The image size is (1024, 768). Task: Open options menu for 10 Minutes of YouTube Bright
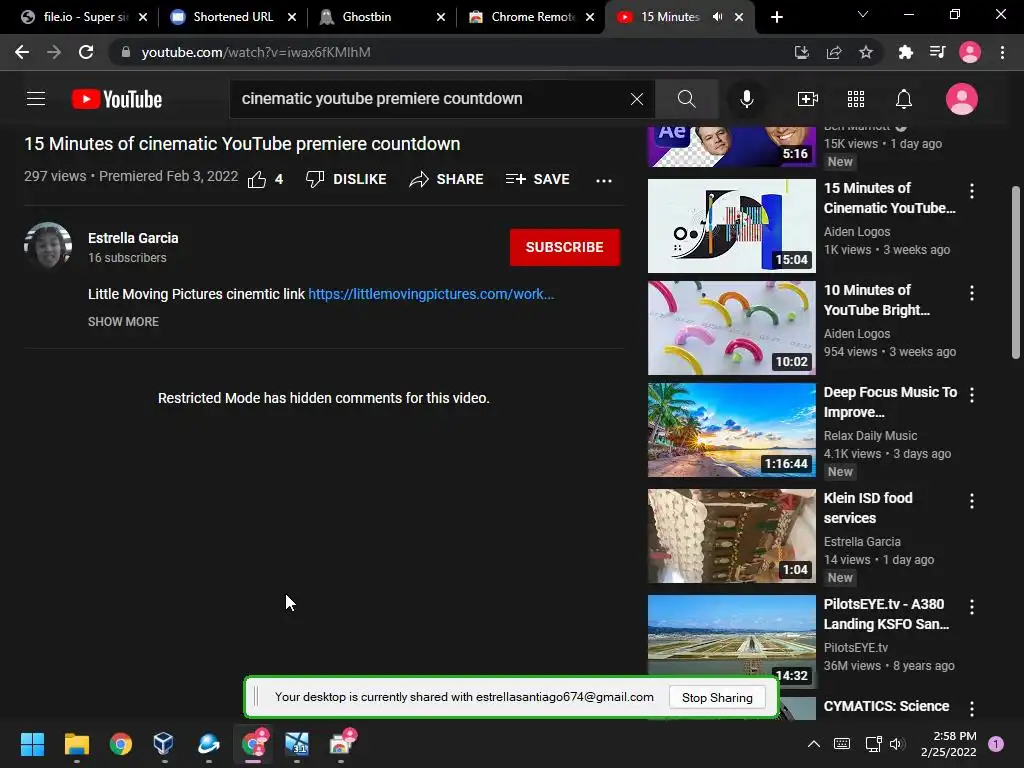click(972, 293)
